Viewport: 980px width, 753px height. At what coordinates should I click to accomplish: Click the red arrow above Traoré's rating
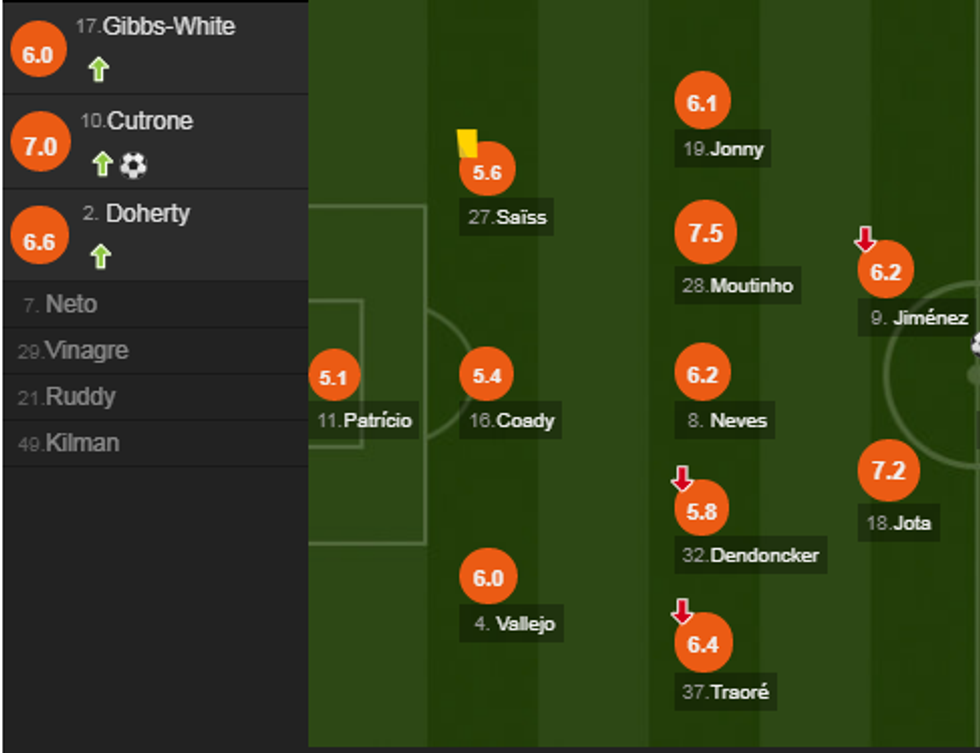[x=682, y=611]
